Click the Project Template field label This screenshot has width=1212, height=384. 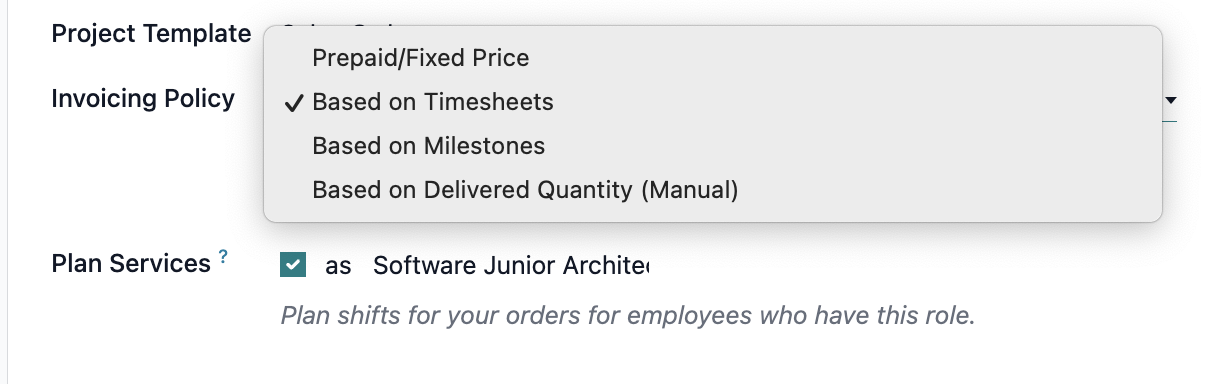point(151,34)
